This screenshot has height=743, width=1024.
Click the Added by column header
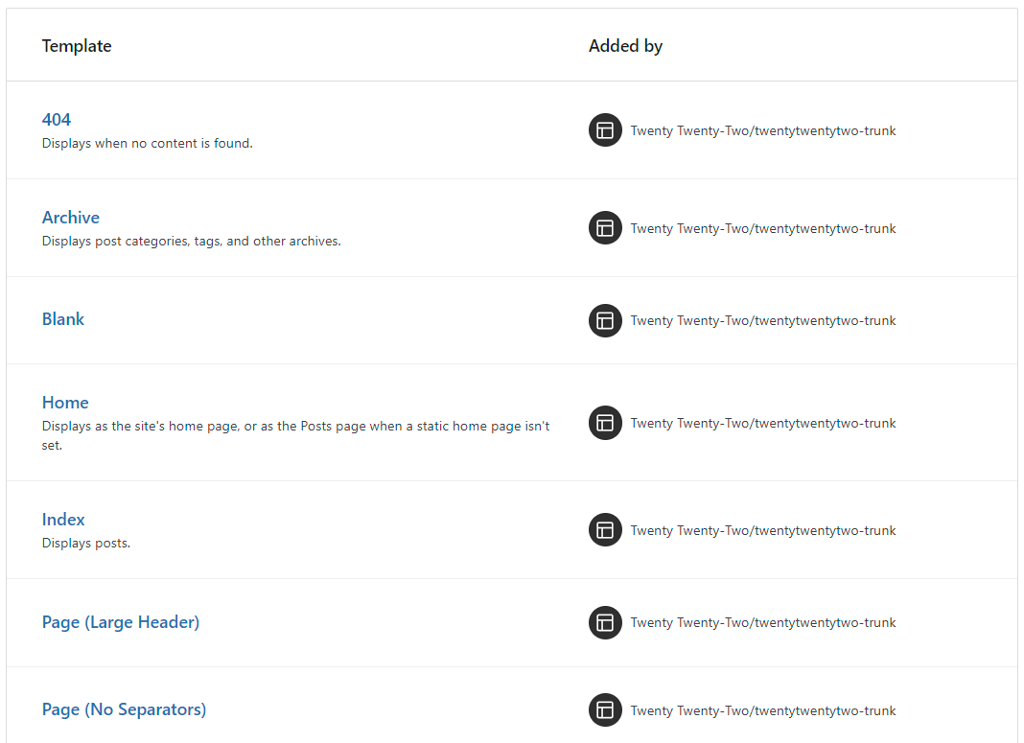625,46
